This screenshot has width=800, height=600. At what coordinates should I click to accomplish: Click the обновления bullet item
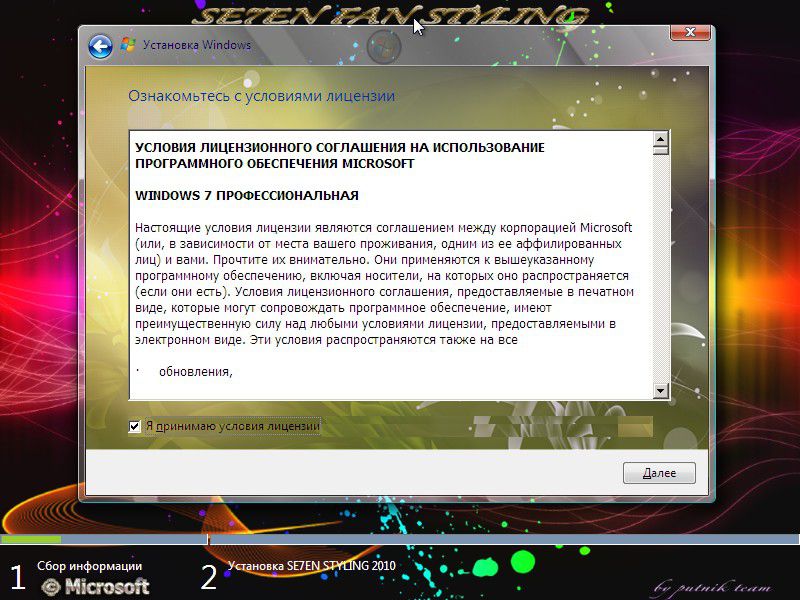[x=195, y=372]
